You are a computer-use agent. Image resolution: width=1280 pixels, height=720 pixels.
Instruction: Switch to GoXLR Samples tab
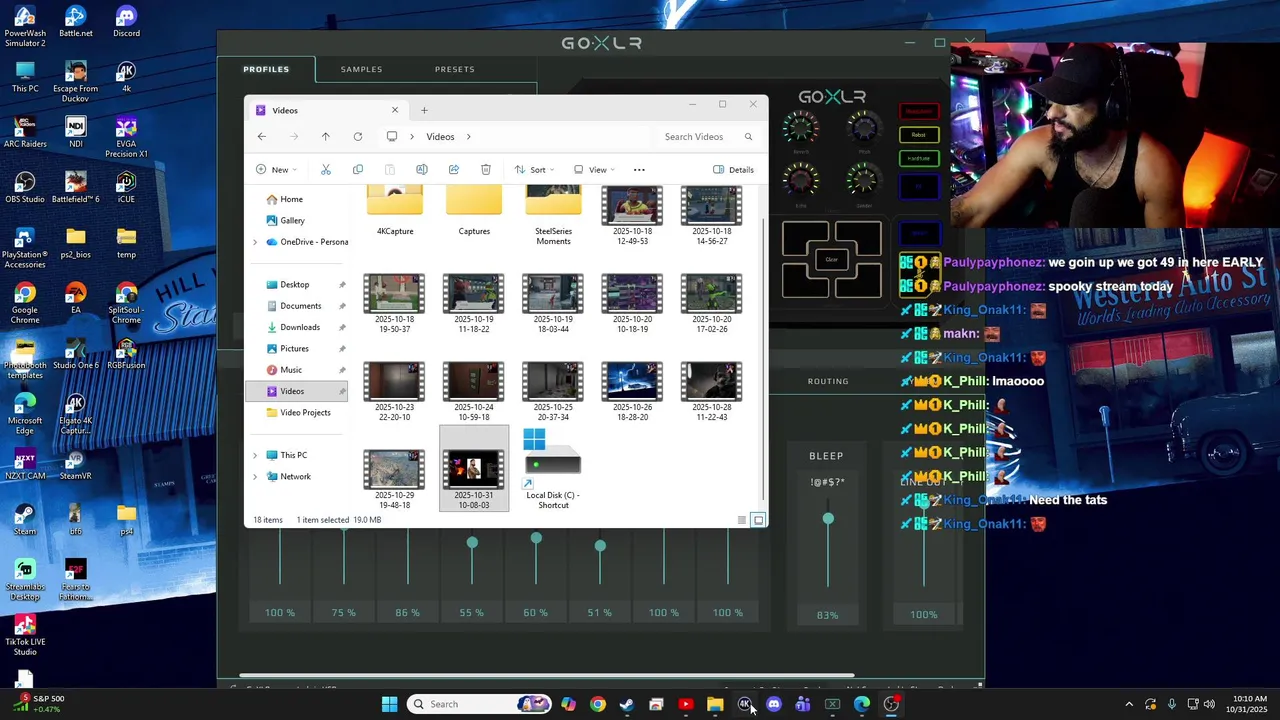[361, 69]
